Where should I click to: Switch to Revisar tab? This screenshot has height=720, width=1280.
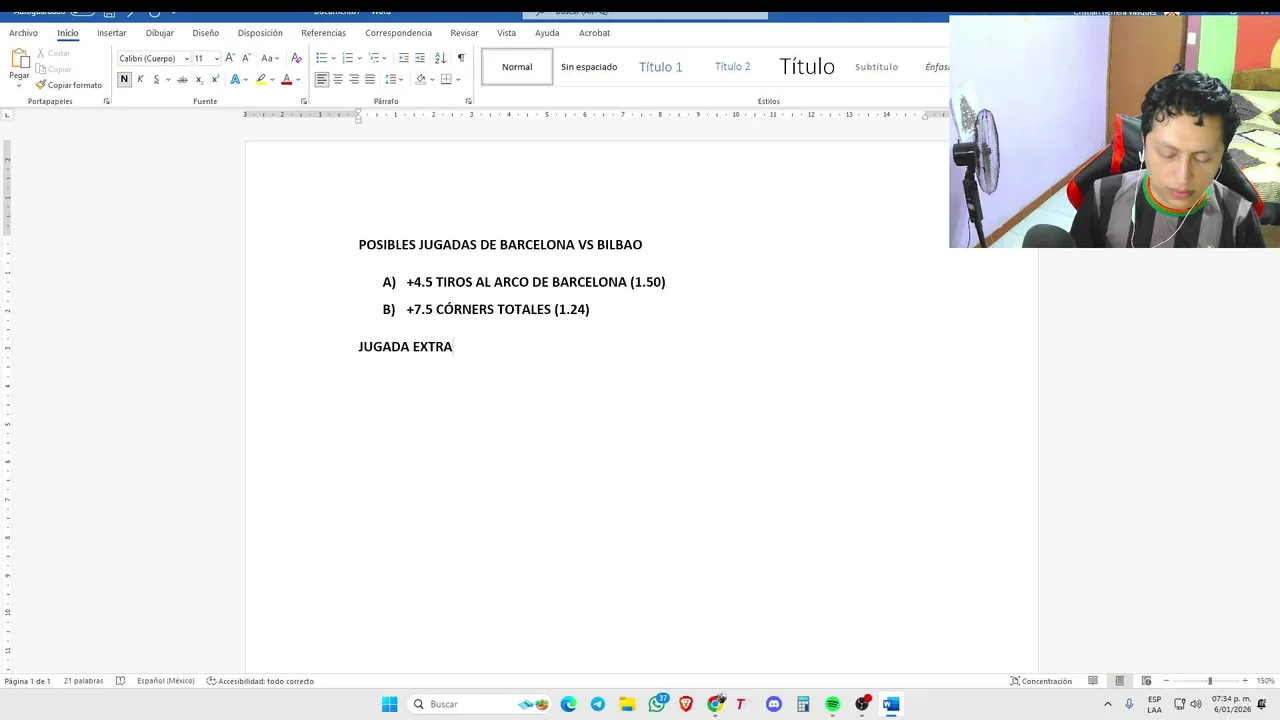click(464, 33)
